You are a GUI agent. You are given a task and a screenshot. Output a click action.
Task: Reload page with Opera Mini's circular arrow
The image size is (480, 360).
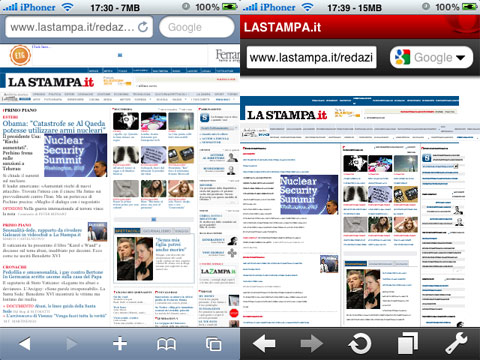[360, 343]
